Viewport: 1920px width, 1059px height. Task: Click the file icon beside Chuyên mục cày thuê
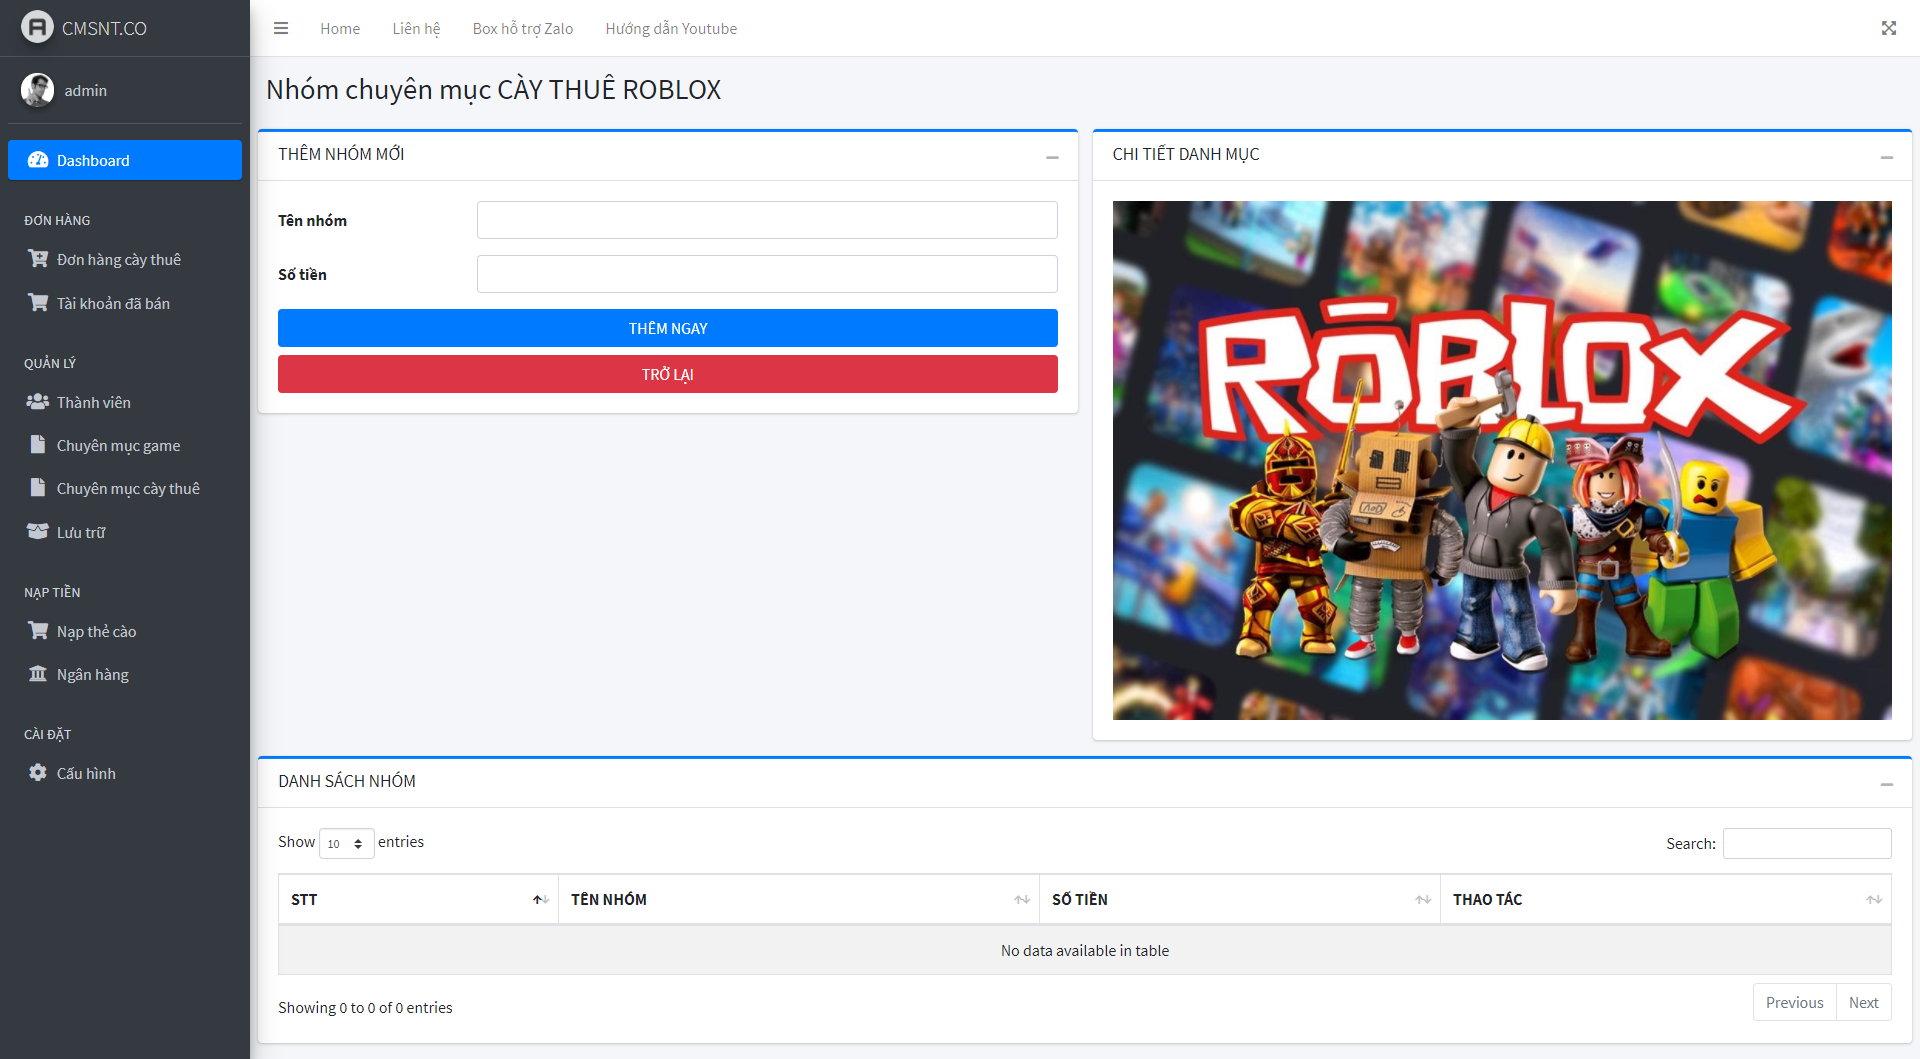tap(38, 487)
